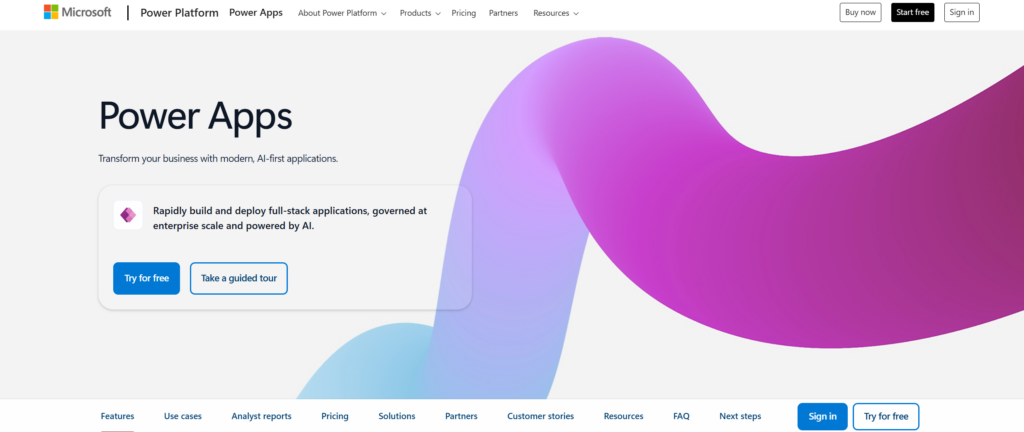Click the blue Try for free button
1024x432 pixels.
[x=146, y=278]
